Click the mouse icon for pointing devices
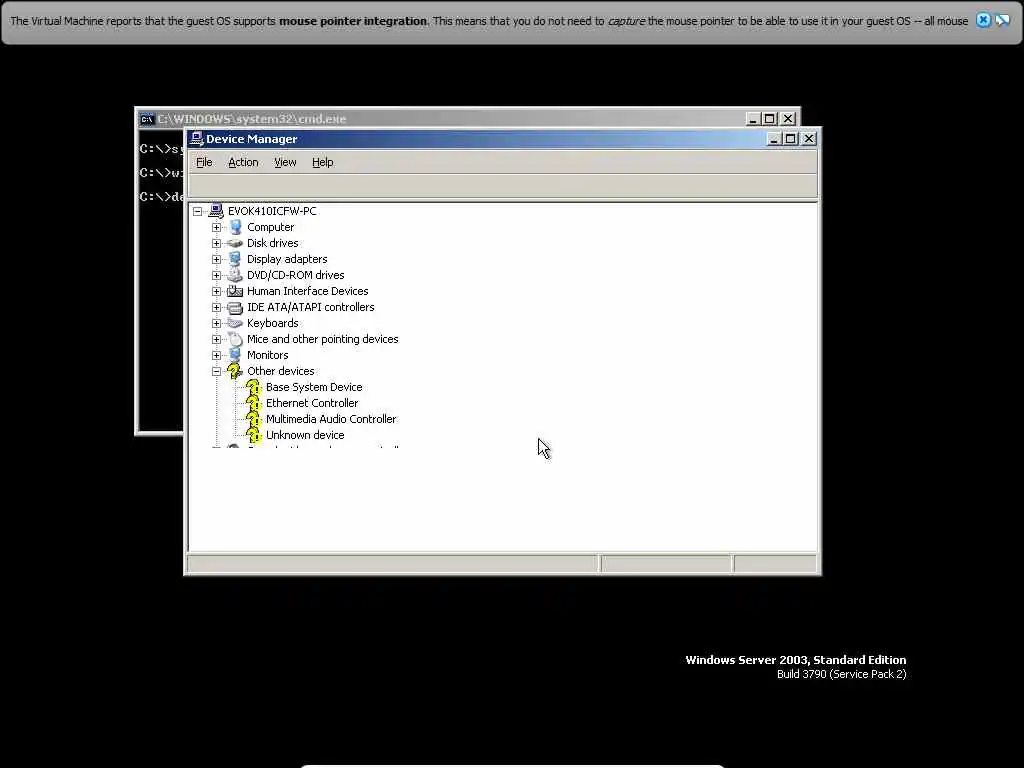Viewport: 1024px width, 768px height. click(235, 339)
